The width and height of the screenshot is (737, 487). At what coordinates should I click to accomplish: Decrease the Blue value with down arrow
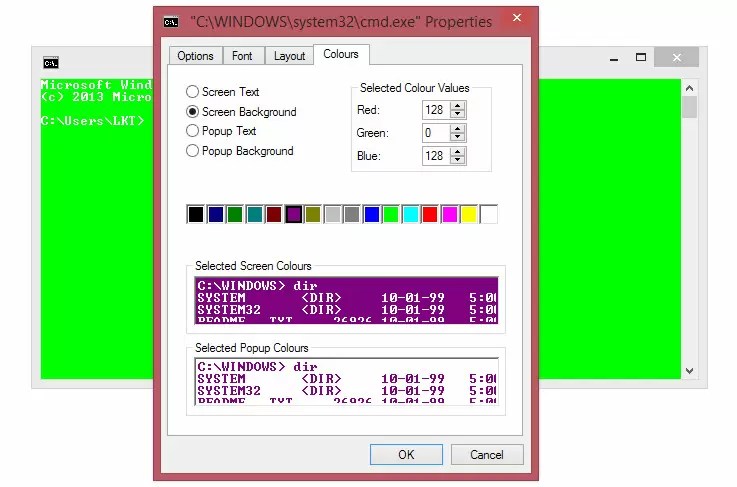pyautogui.click(x=457, y=160)
